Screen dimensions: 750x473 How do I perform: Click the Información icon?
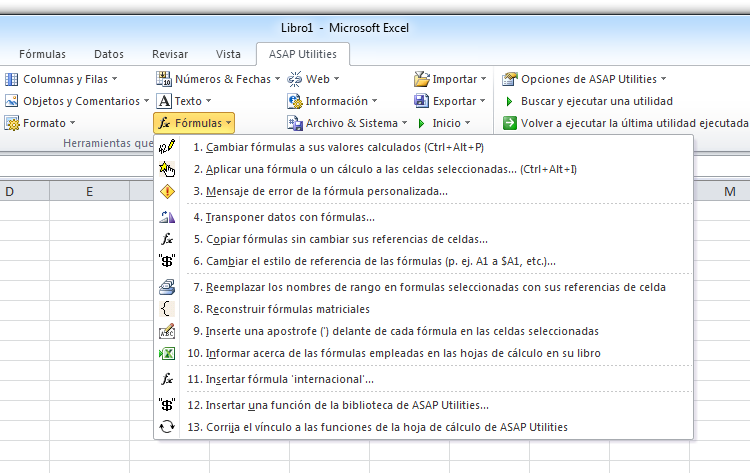tap(295, 101)
